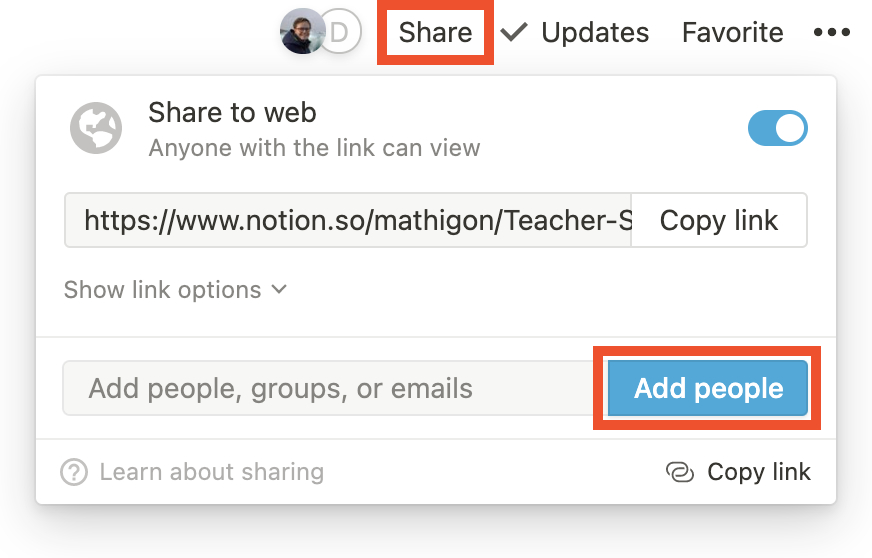Open the three-dot more options menu
This screenshot has width=872, height=558.
pos(831,32)
